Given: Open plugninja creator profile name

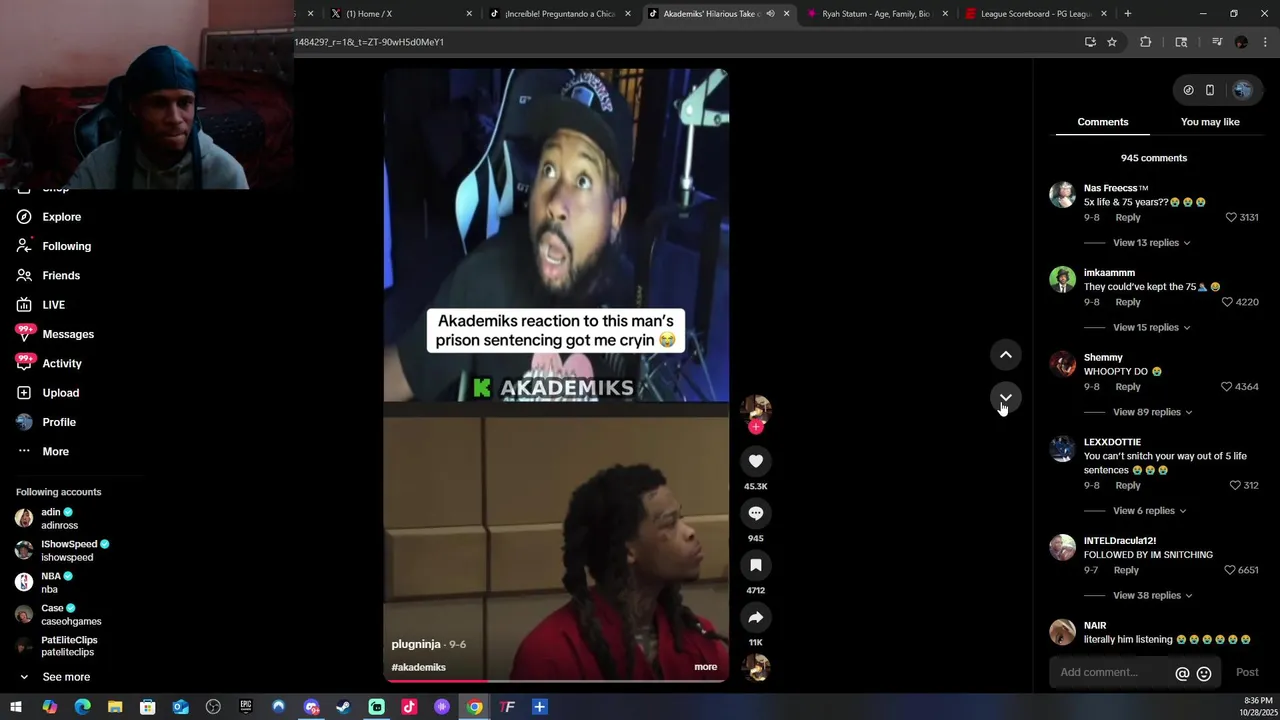Looking at the screenshot, I should tap(416, 645).
